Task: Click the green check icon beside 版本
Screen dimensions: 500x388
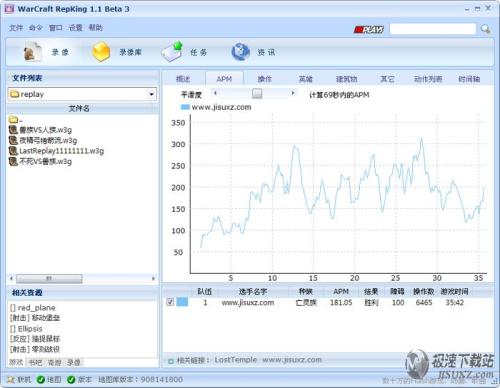Action: (x=71, y=380)
